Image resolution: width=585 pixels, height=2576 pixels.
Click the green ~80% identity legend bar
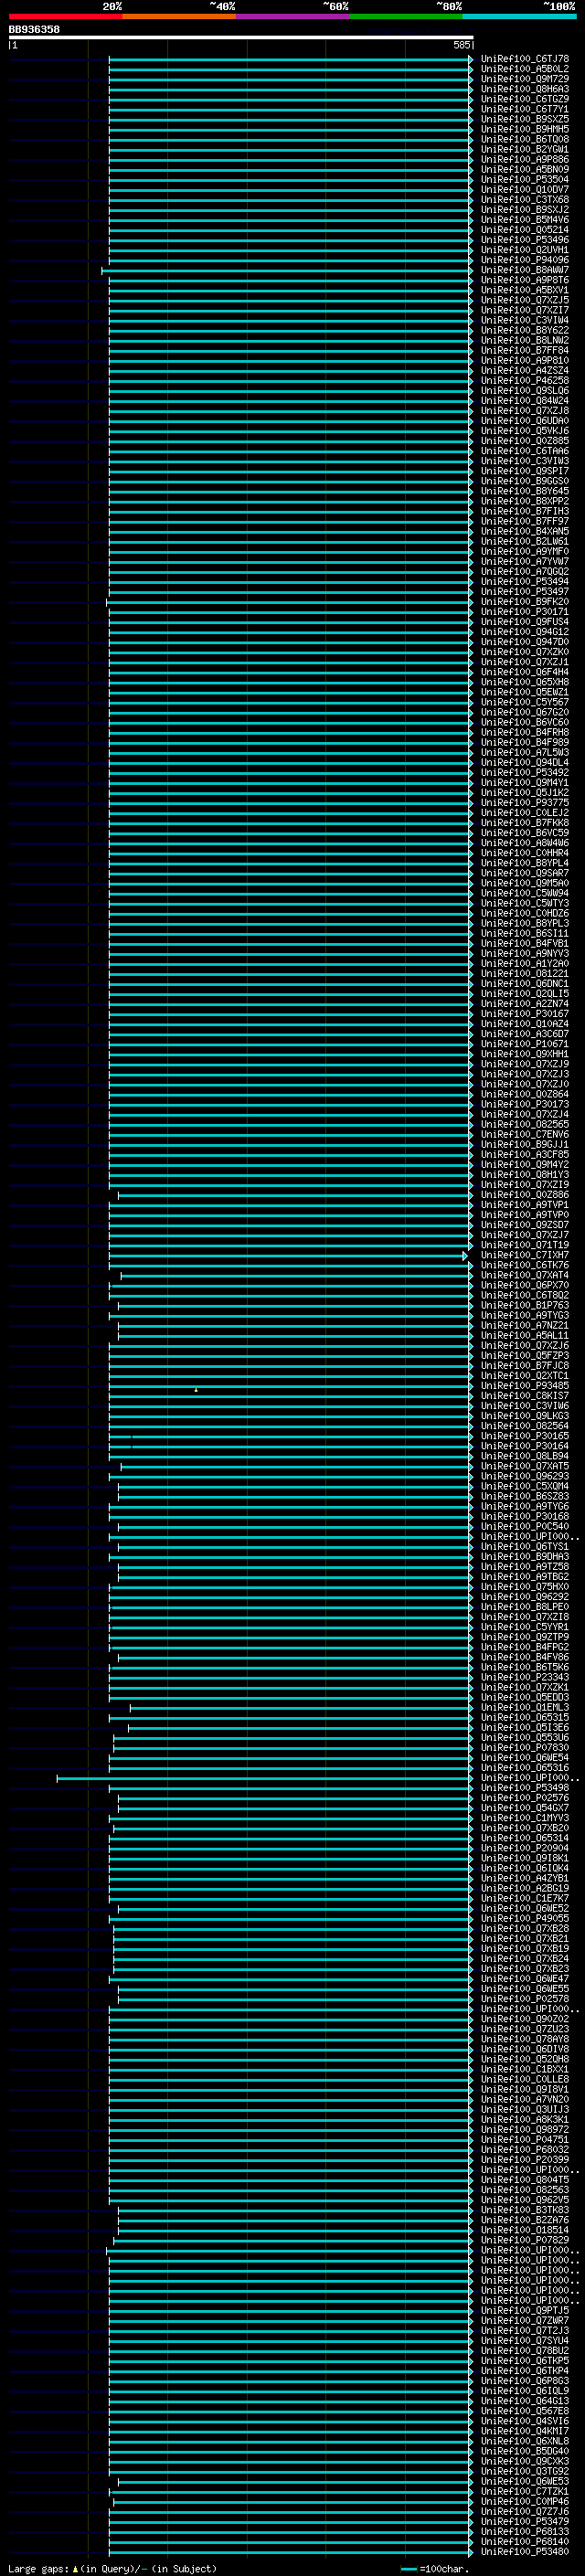pos(406,16)
